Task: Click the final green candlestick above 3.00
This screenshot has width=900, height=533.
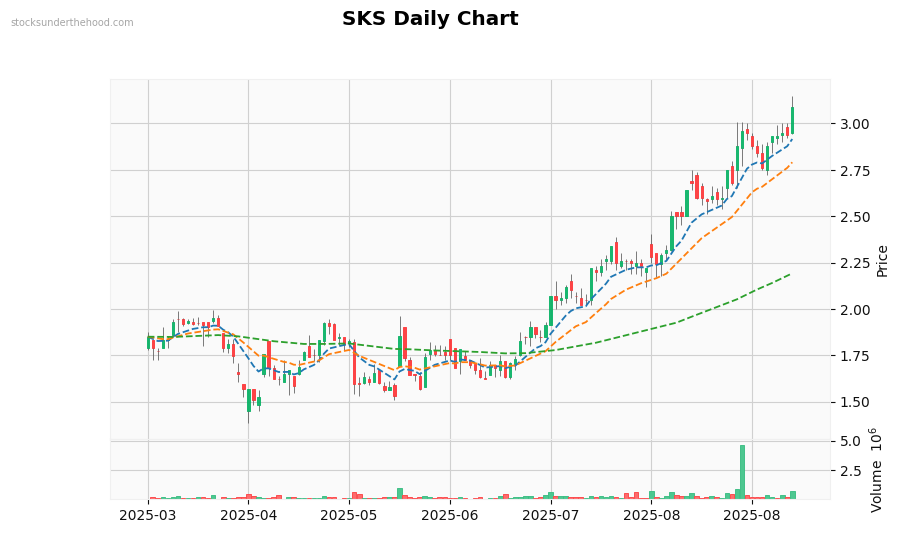Action: 793,120
